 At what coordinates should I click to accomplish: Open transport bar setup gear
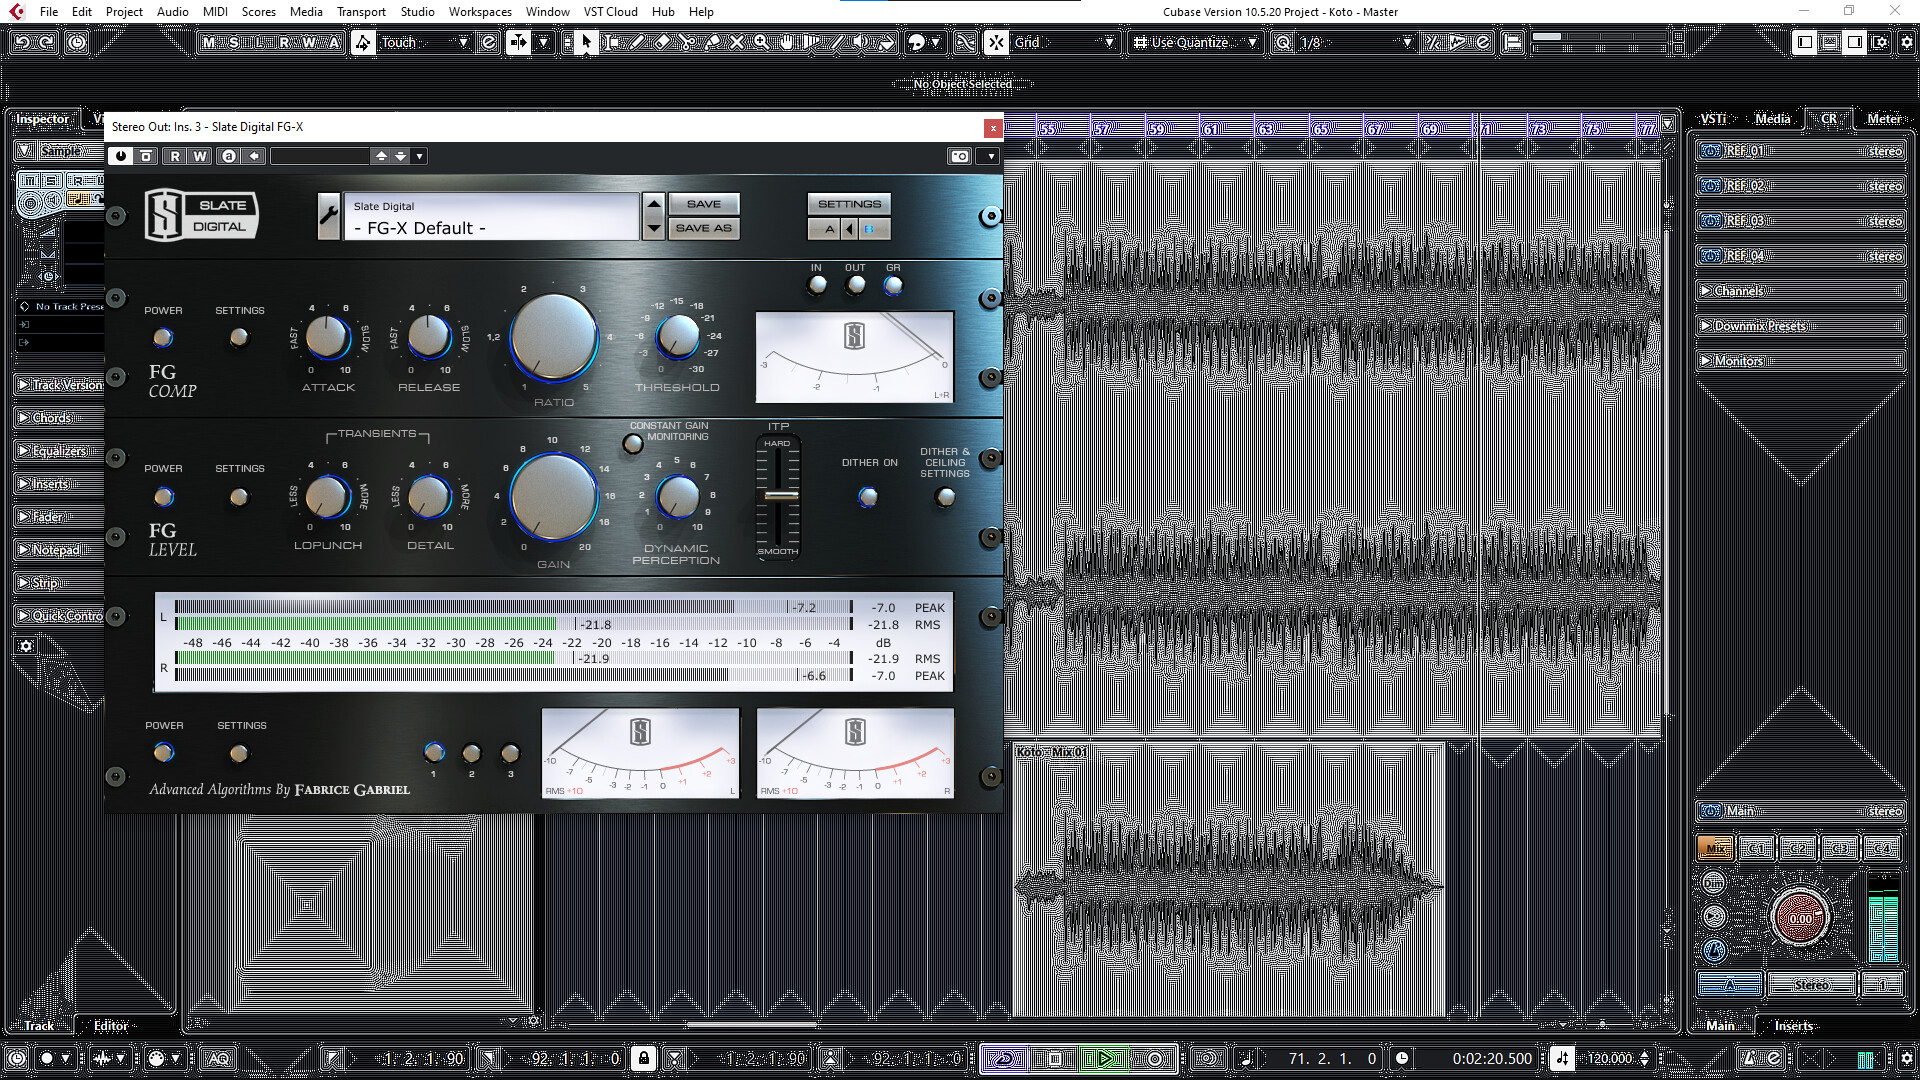point(1906,1058)
